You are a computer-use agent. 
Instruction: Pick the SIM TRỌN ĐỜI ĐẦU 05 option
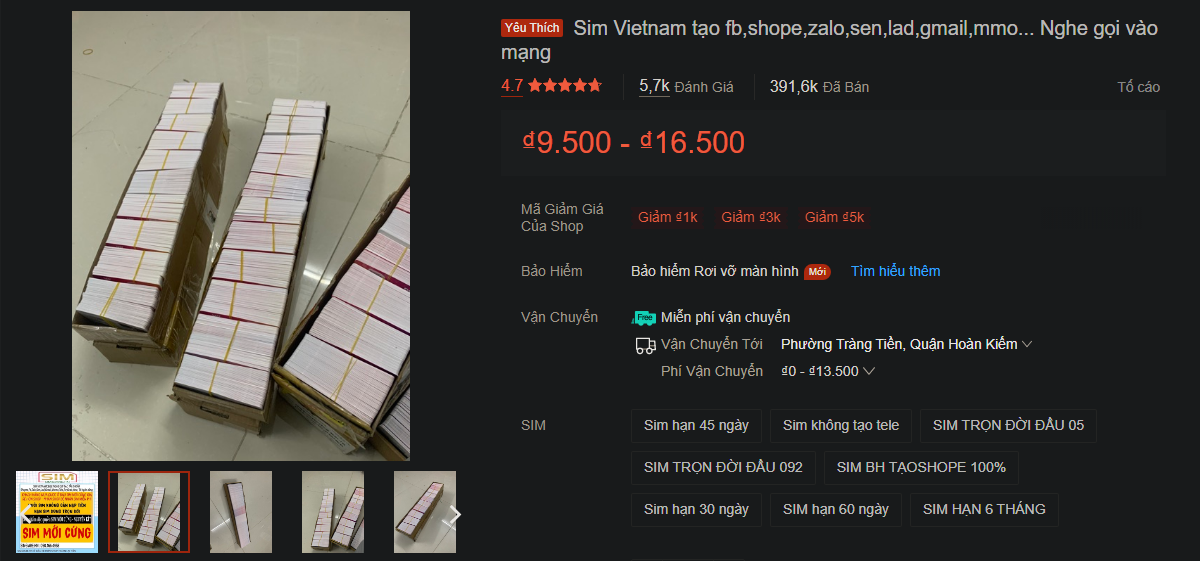[1008, 425]
